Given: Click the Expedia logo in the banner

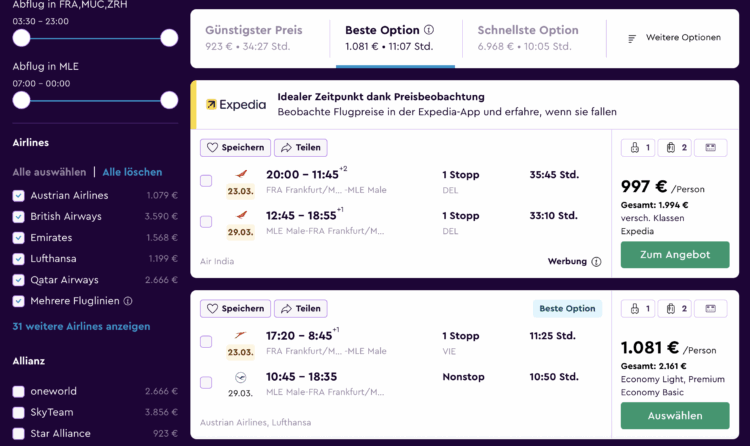Looking at the screenshot, I should tap(236, 104).
